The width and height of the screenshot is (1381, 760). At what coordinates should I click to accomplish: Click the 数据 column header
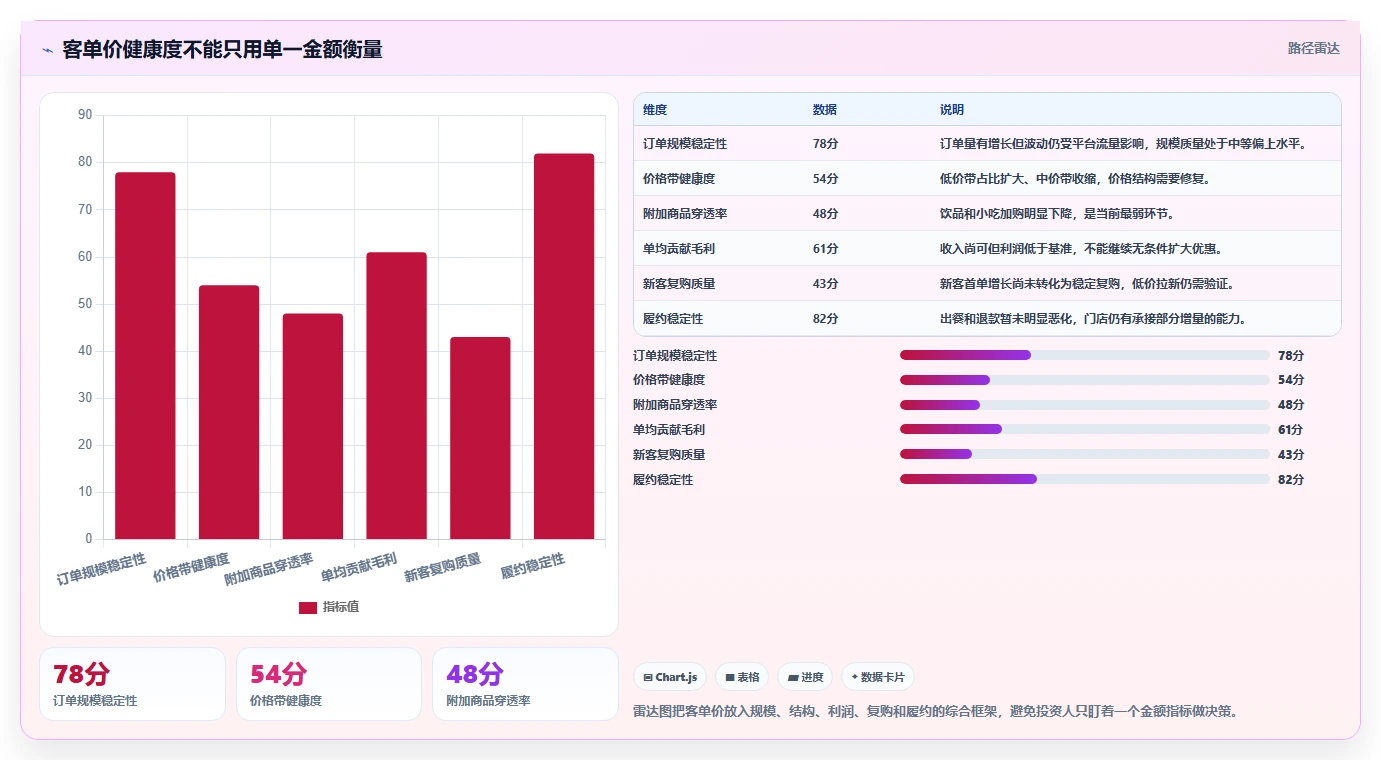click(x=825, y=109)
